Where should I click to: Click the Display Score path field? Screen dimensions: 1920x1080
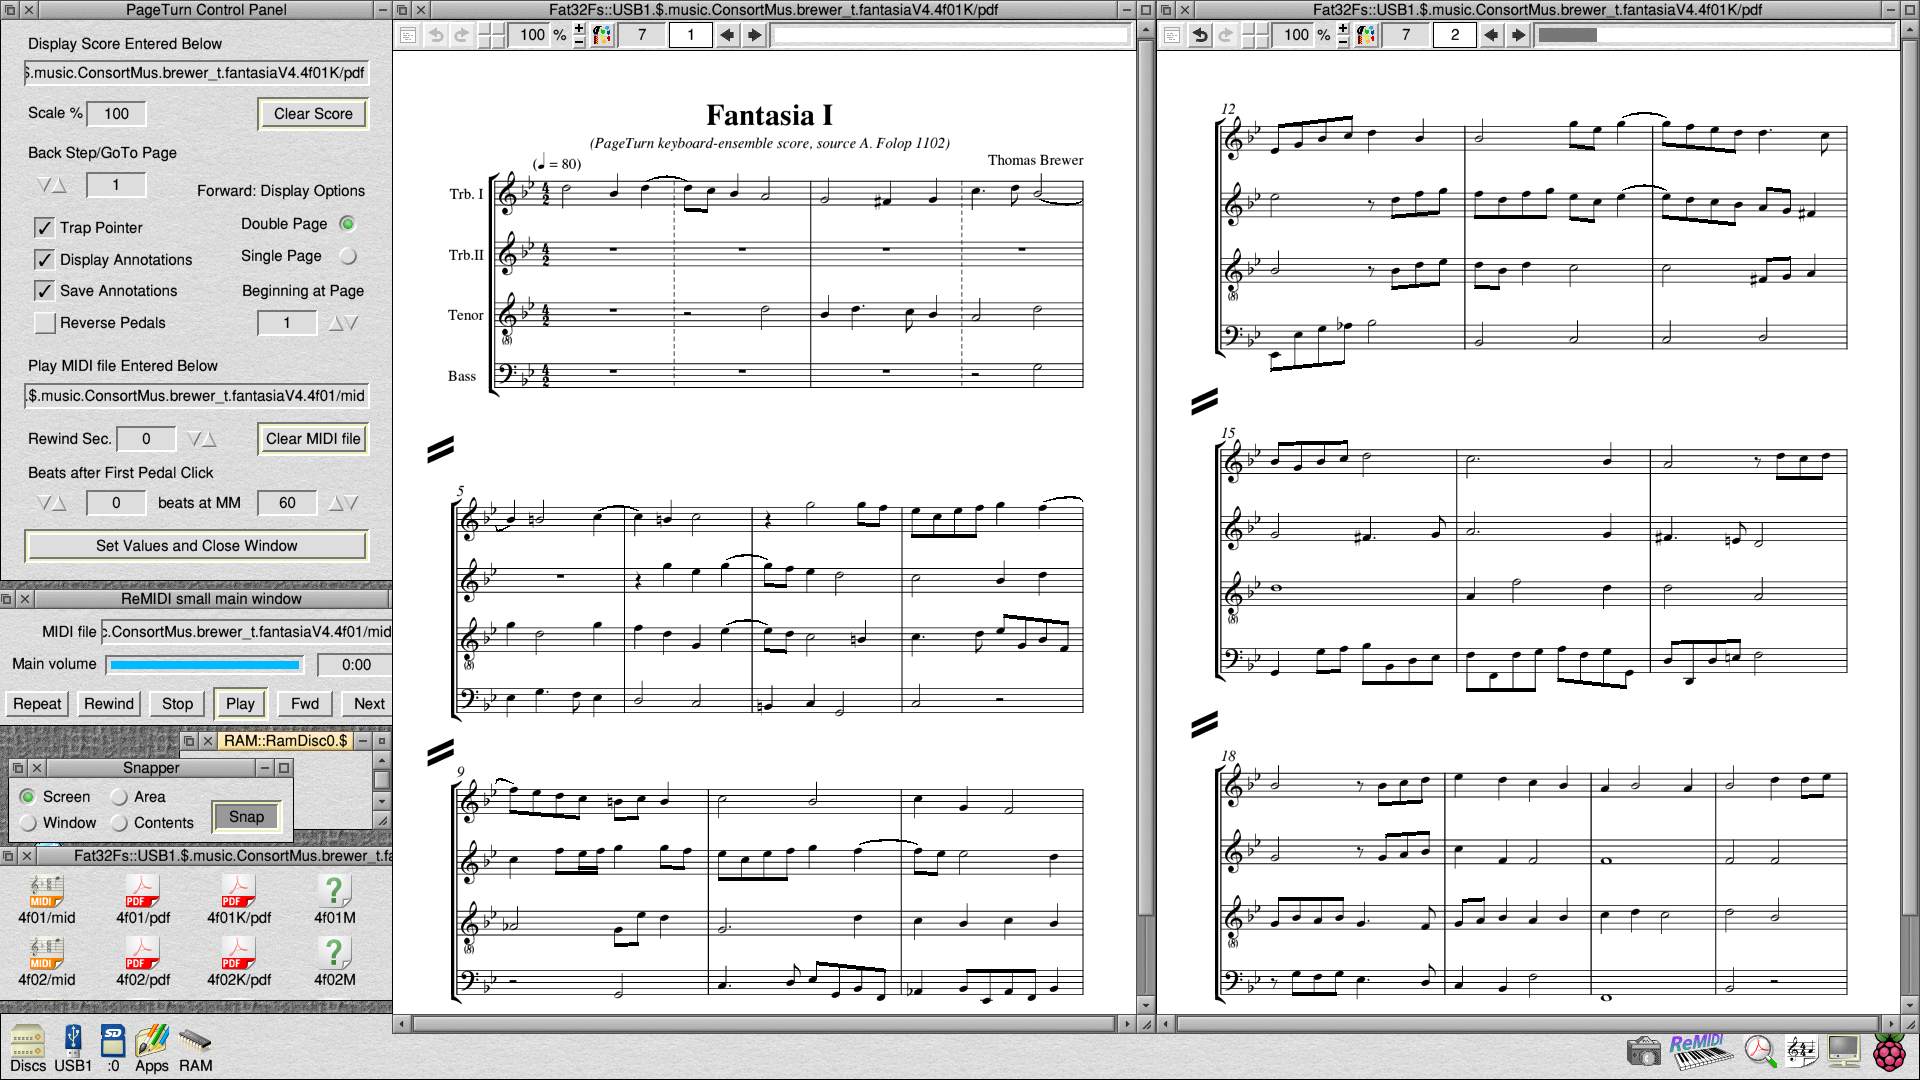197,73
